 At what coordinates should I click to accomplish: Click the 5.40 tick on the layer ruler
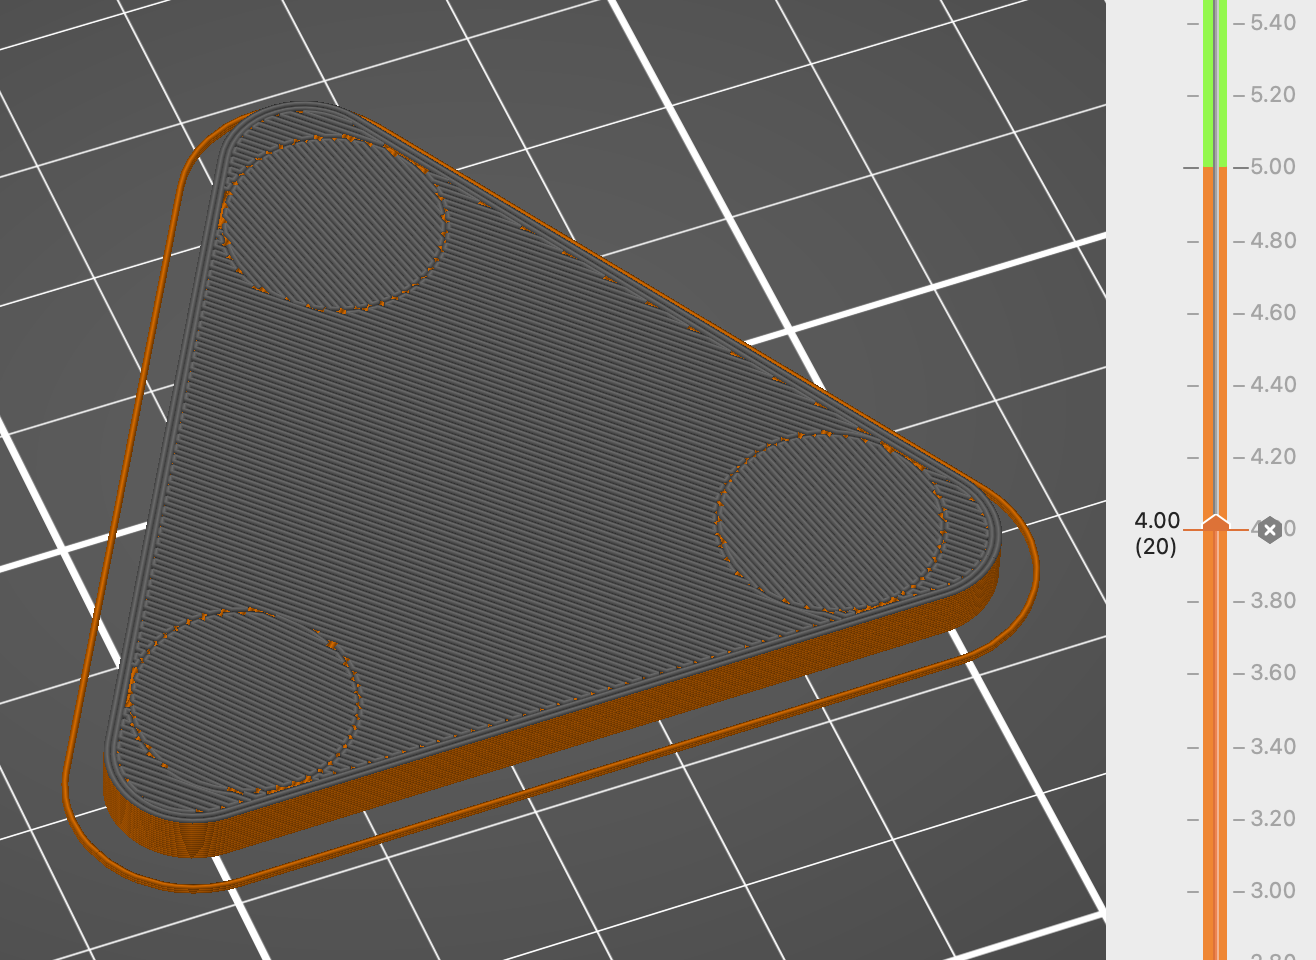(1273, 23)
